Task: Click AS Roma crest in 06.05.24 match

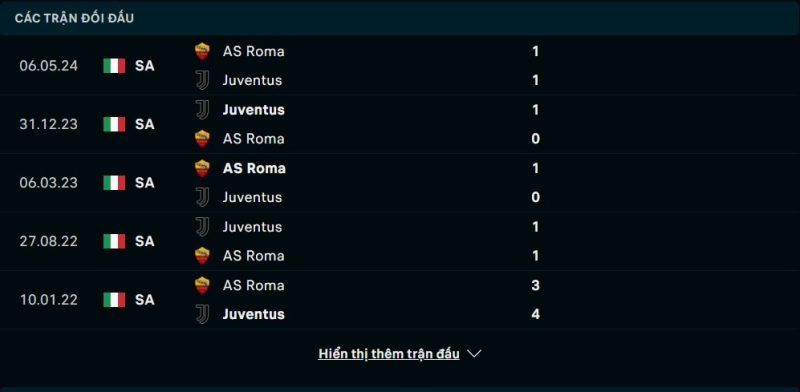Action: 202,51
